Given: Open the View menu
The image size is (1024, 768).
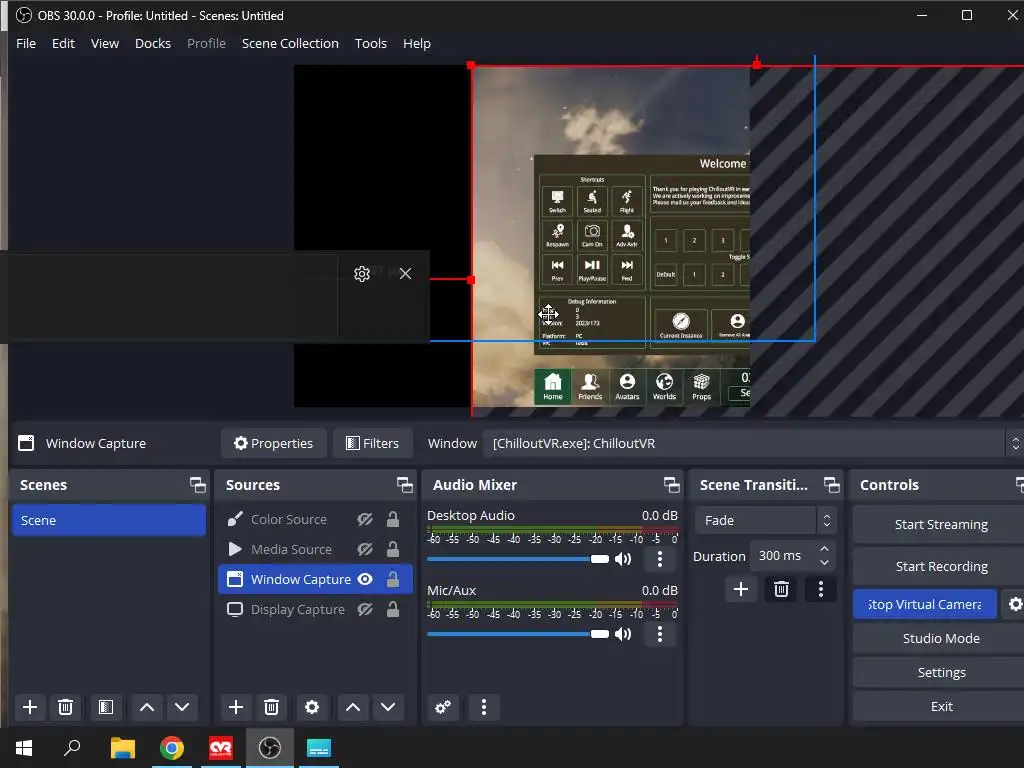Looking at the screenshot, I should [104, 44].
